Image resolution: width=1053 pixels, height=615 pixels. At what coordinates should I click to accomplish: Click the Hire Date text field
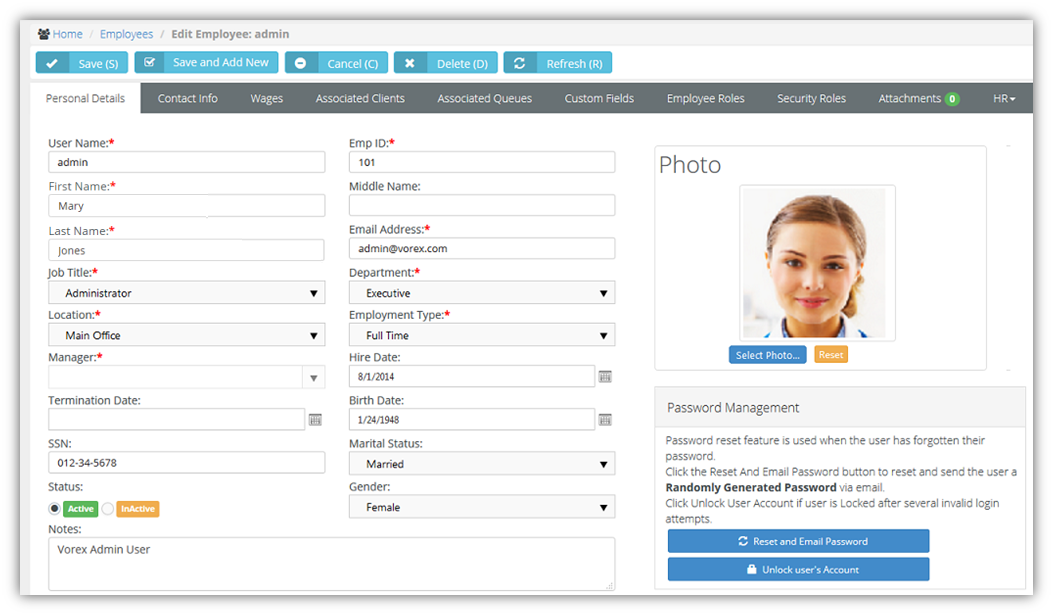click(x=472, y=377)
